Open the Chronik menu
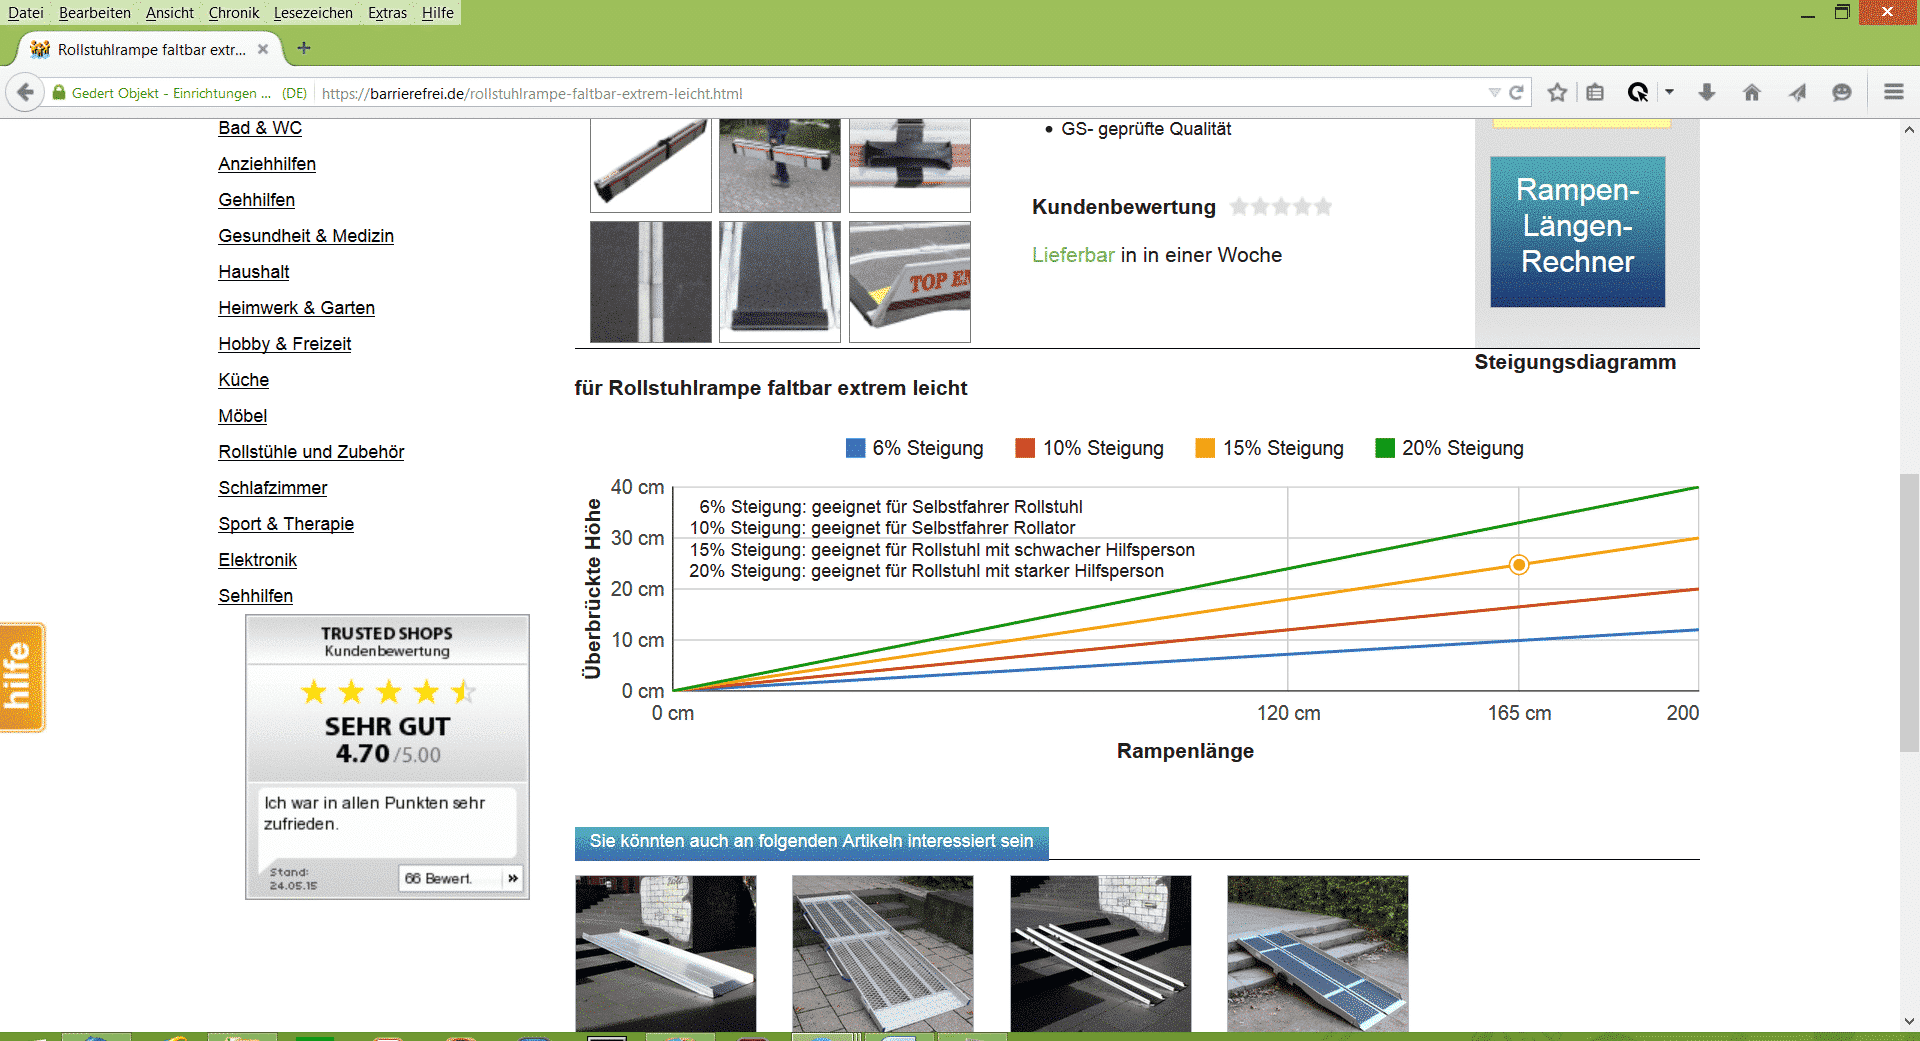This screenshot has height=1041, width=1920. pyautogui.click(x=233, y=13)
